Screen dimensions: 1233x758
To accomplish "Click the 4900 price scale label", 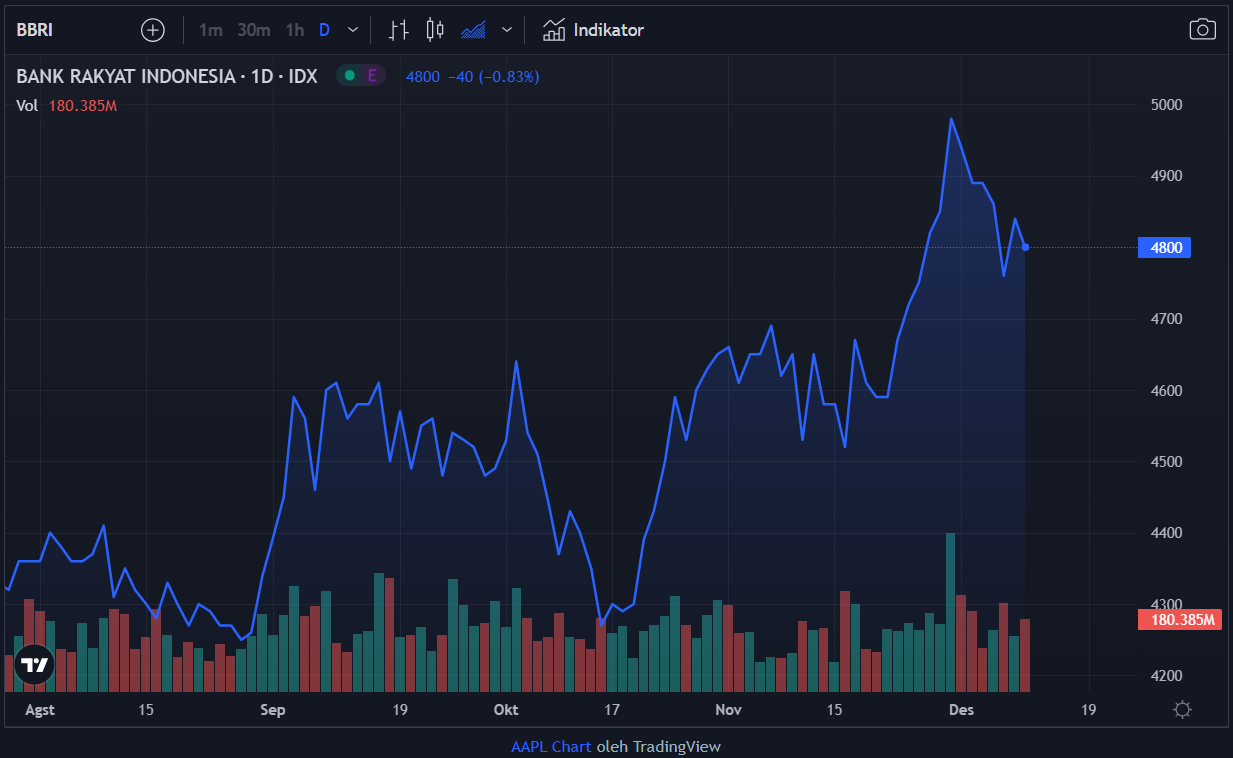I will [1166, 176].
